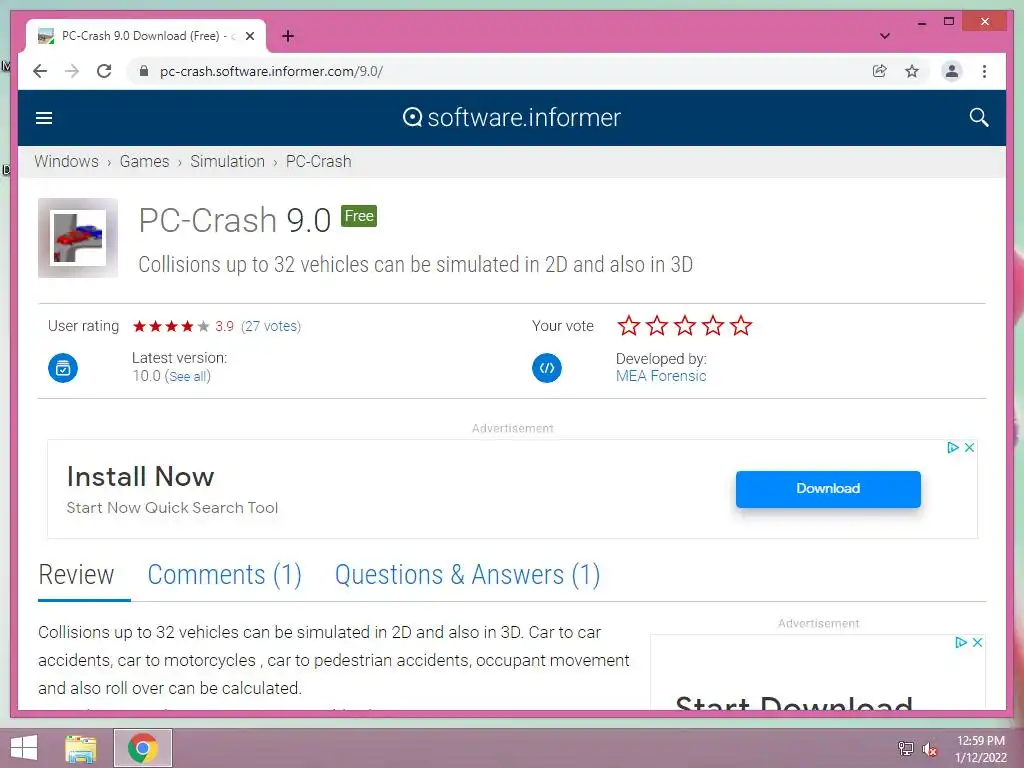Go to the Windows breadcrumb
This screenshot has height=768, width=1024.
point(67,161)
